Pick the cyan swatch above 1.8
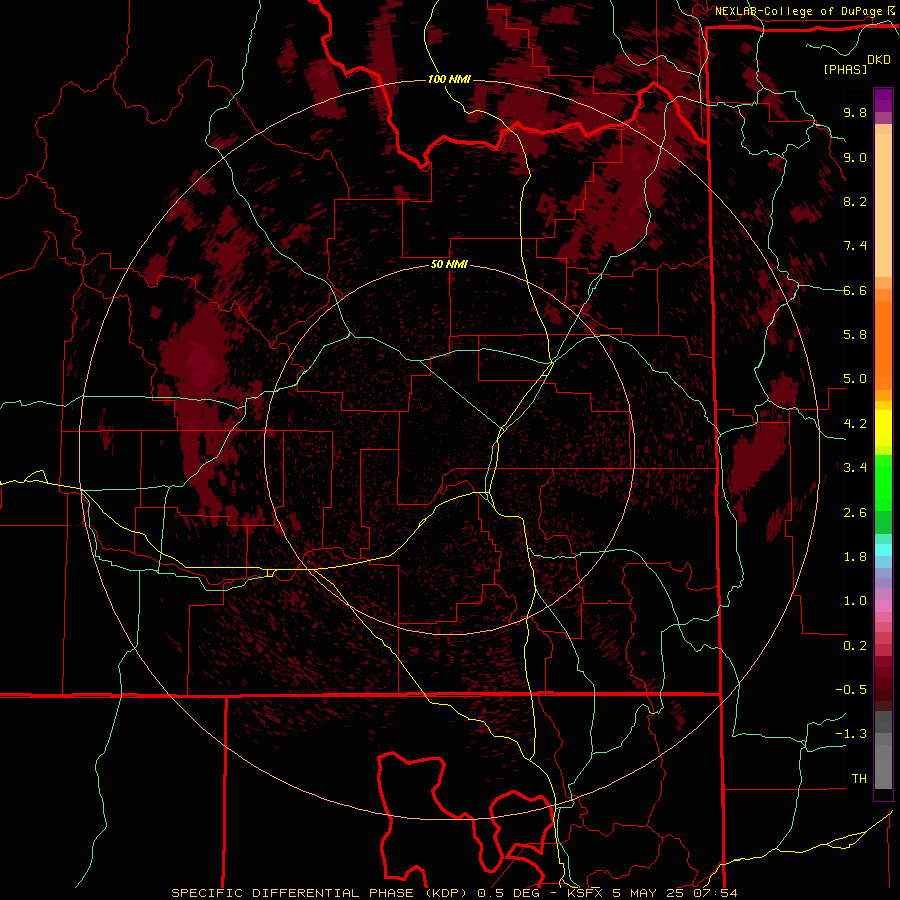This screenshot has width=900, height=900. pyautogui.click(x=883, y=550)
